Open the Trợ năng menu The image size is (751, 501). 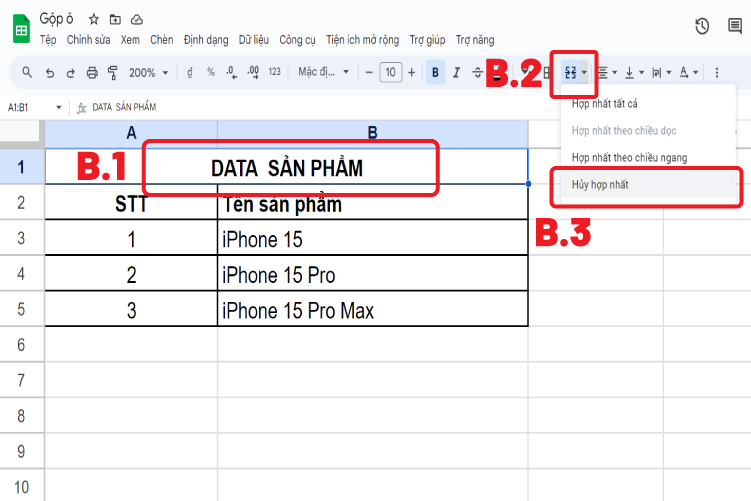[x=475, y=40]
